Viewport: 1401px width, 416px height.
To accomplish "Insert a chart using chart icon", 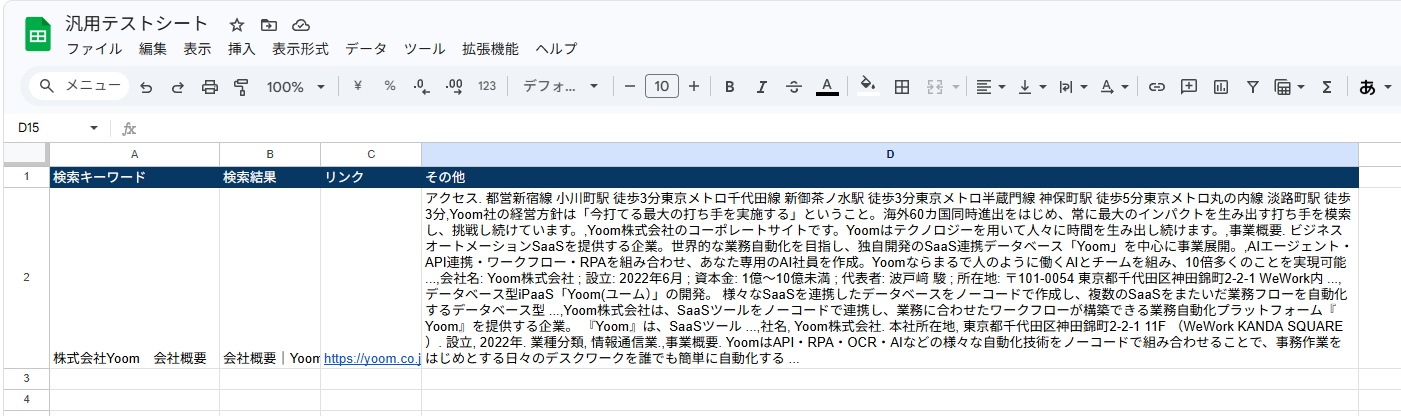I will (x=1220, y=87).
